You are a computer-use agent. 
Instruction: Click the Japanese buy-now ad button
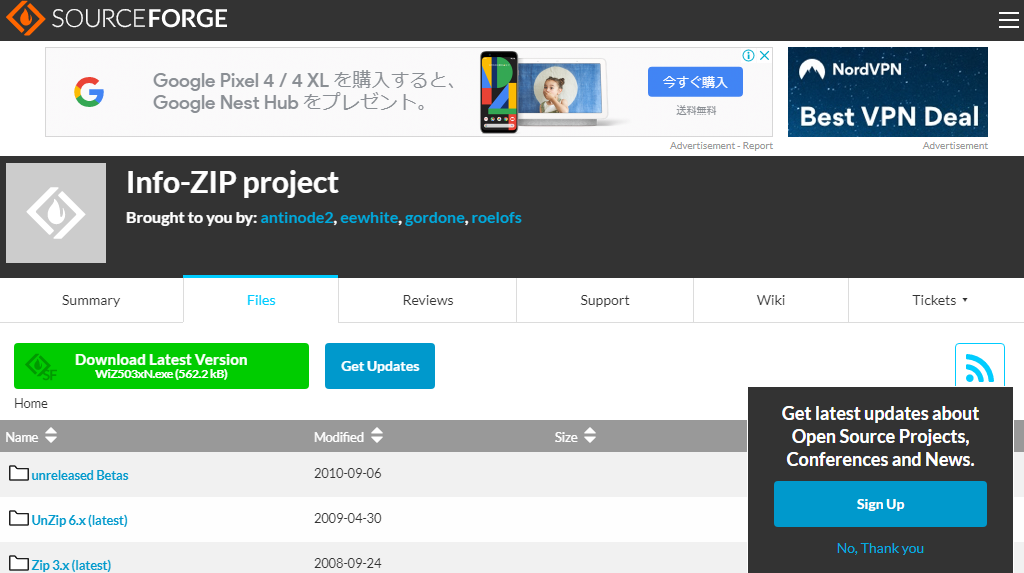pos(695,82)
